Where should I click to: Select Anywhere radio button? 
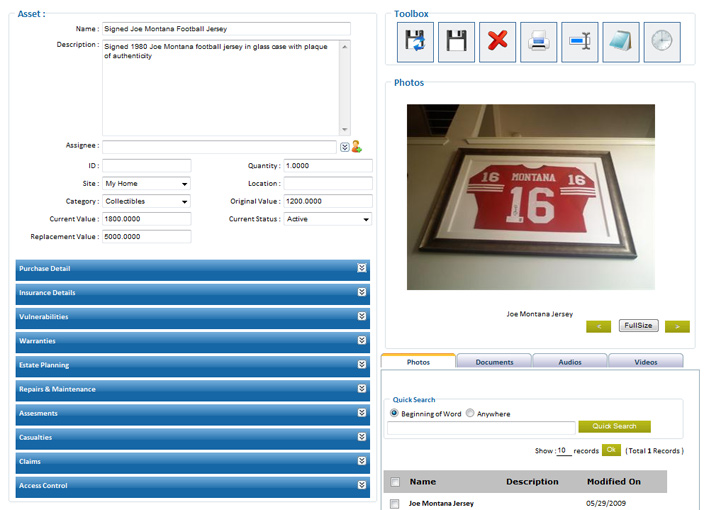point(470,413)
